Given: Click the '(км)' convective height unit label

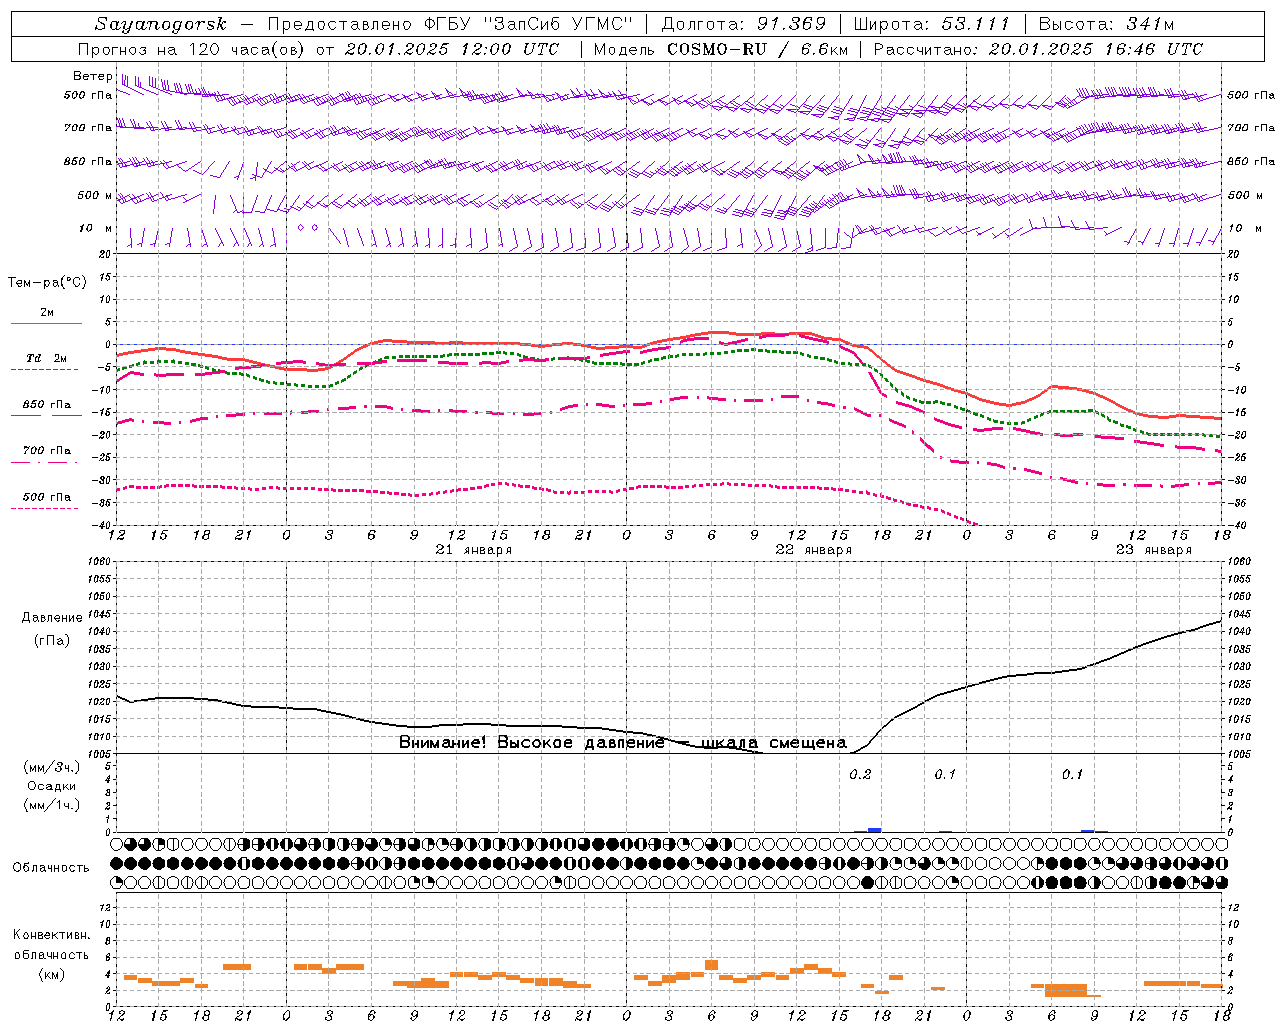Looking at the screenshot, I should point(51,974).
